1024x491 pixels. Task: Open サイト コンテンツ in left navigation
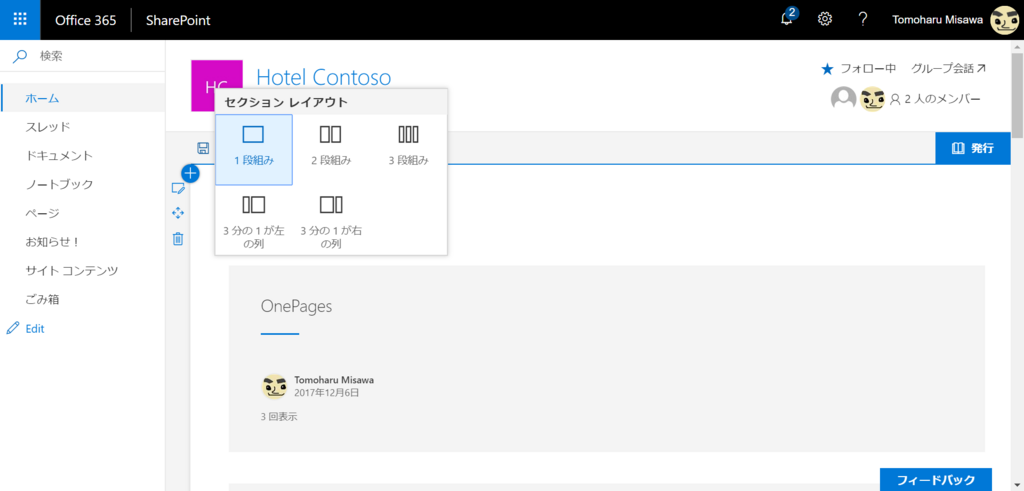coord(82,270)
